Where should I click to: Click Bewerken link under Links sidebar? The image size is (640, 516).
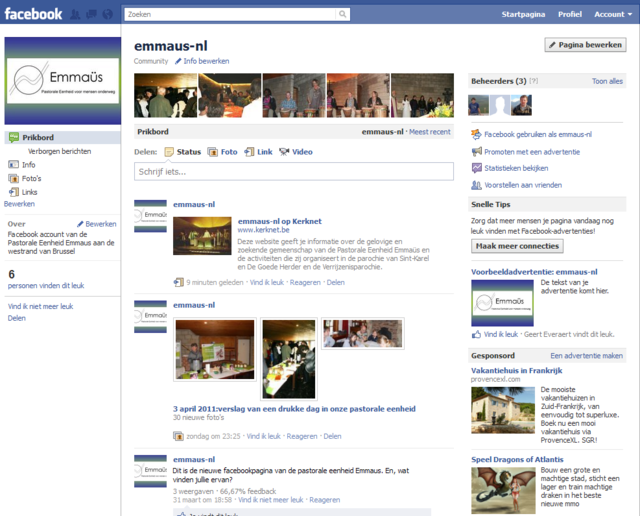point(19,204)
